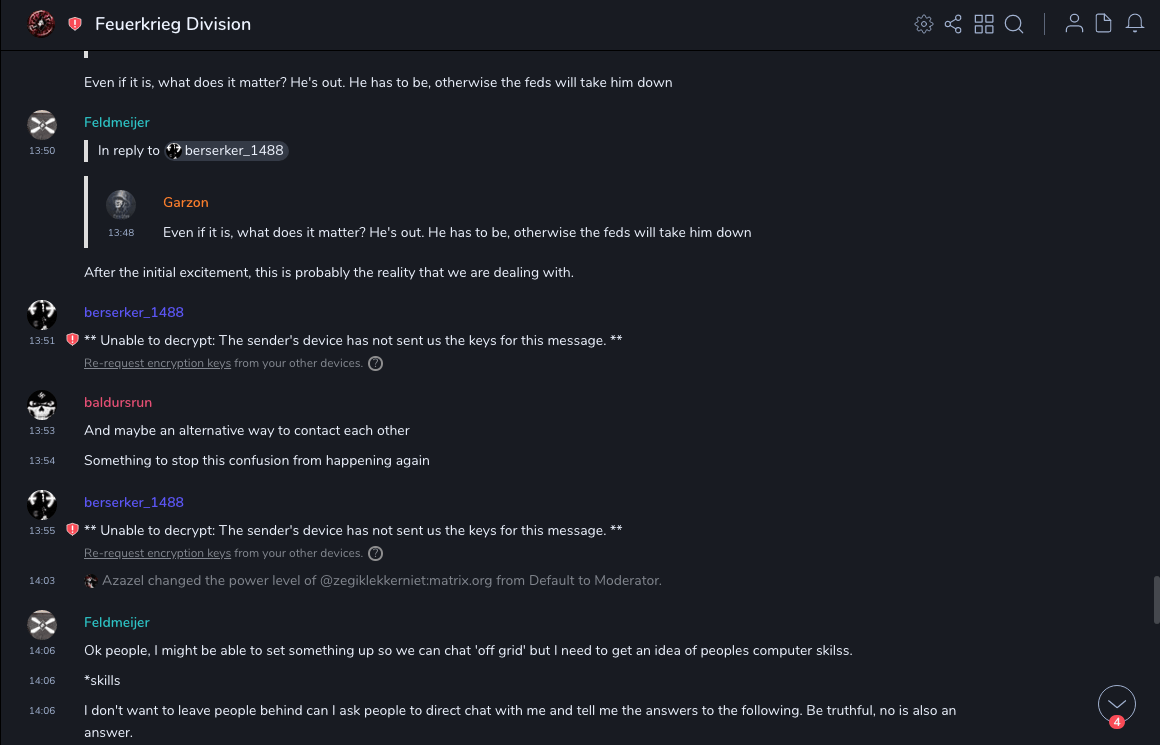The width and height of the screenshot is (1160, 745).
Task: Open the room files icon
Action: [x=1104, y=24]
